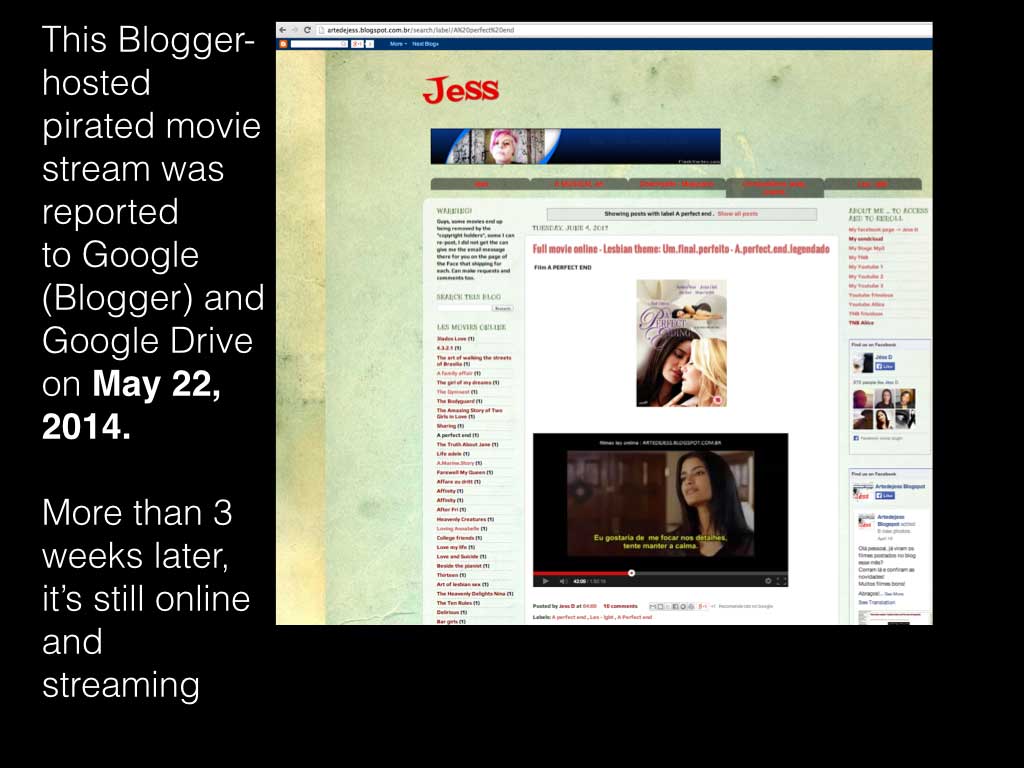Open the Full movie online post title
This screenshot has height=768, width=1024.
coord(680,249)
